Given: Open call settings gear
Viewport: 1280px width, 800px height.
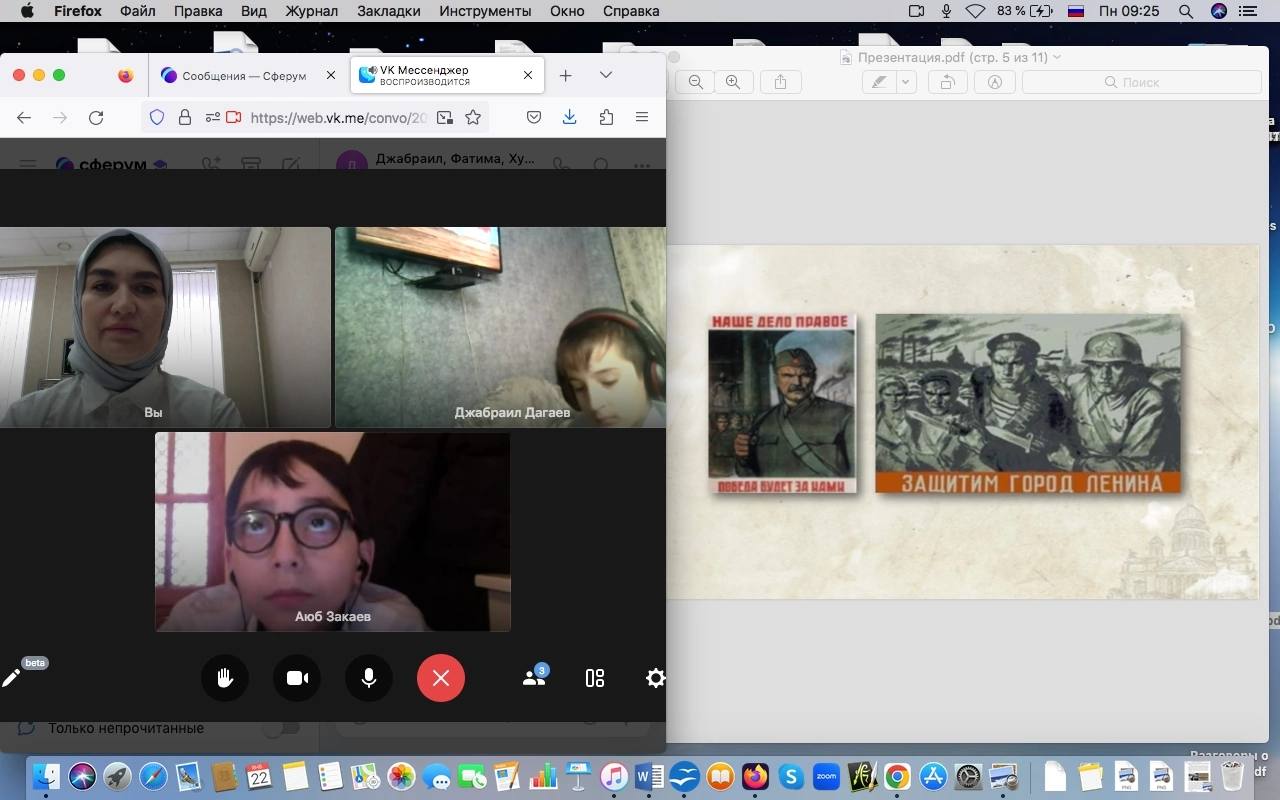Looking at the screenshot, I should pyautogui.click(x=655, y=678).
